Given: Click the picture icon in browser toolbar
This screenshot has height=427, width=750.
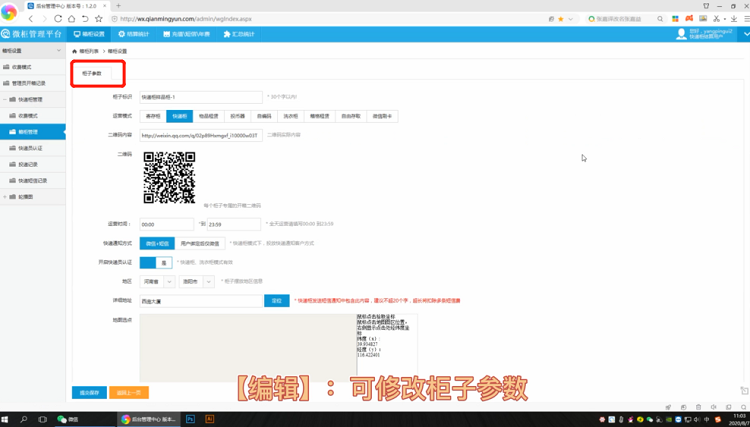Looking at the screenshot, I should [703, 19].
